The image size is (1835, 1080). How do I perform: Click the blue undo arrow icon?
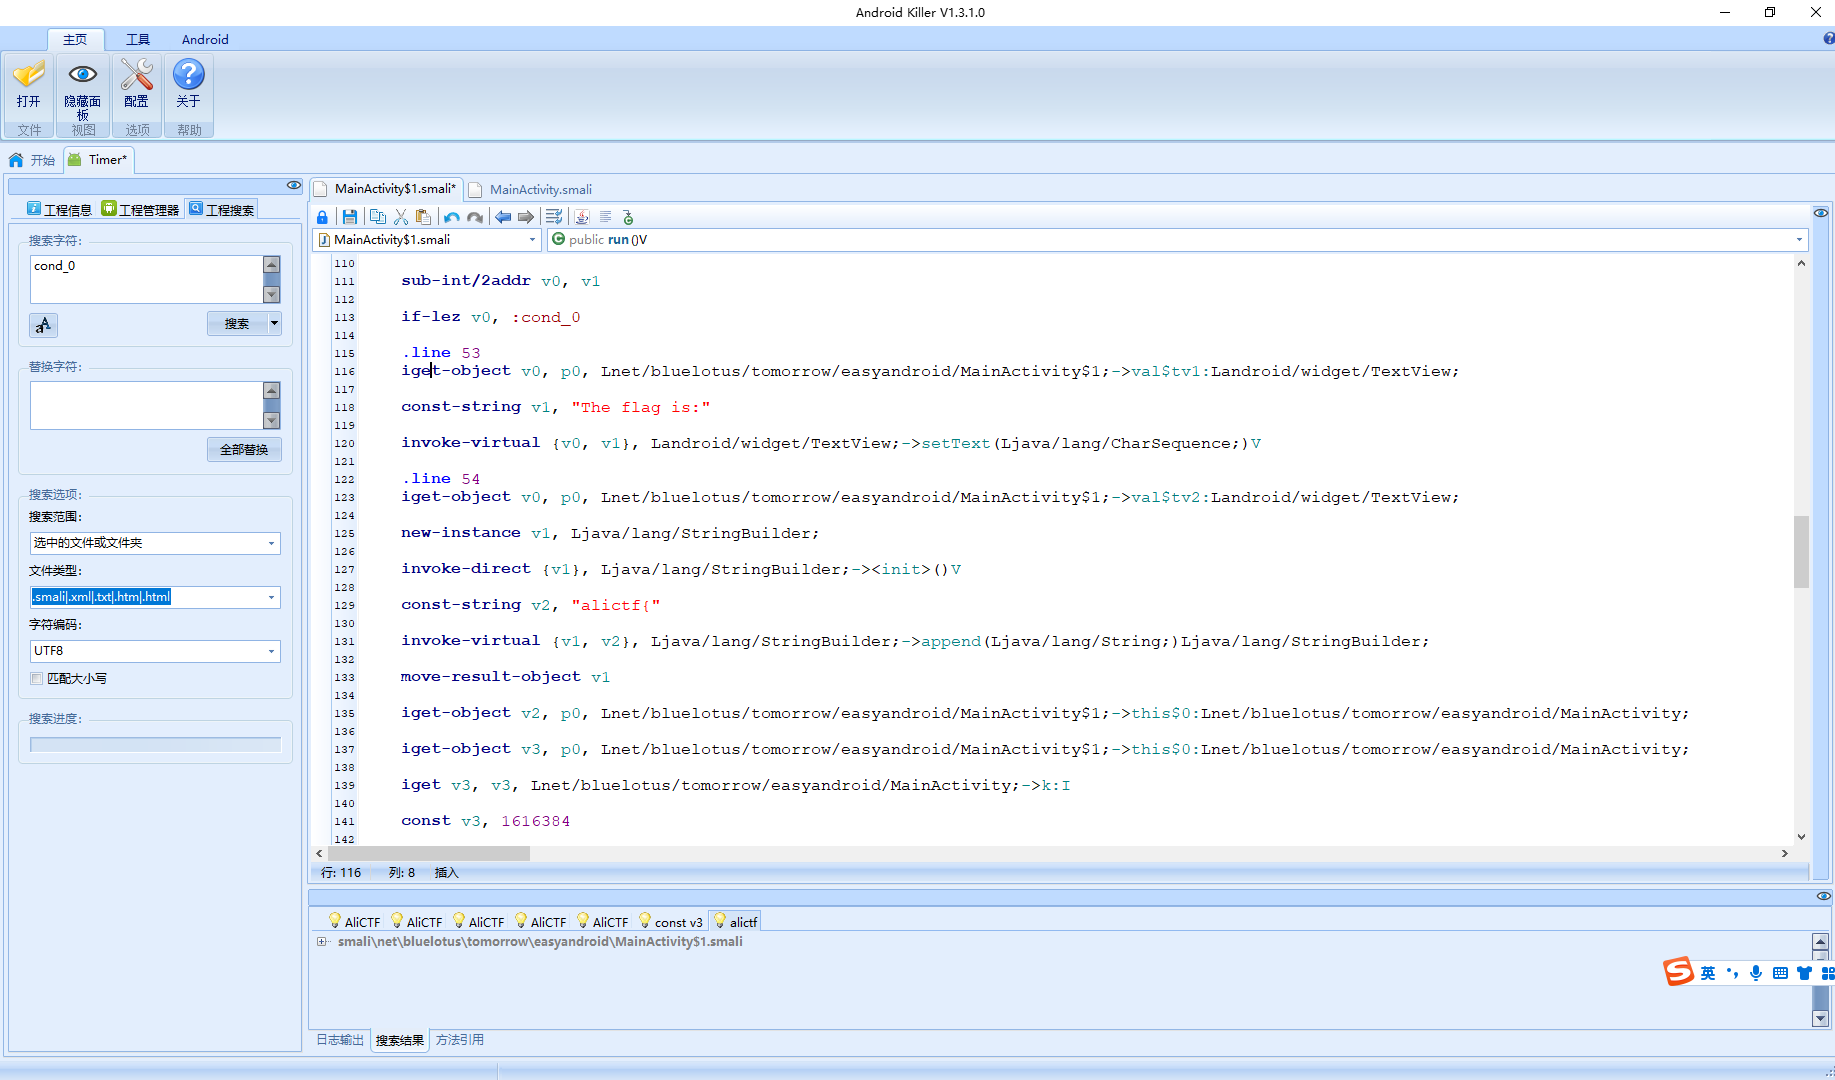coord(452,217)
